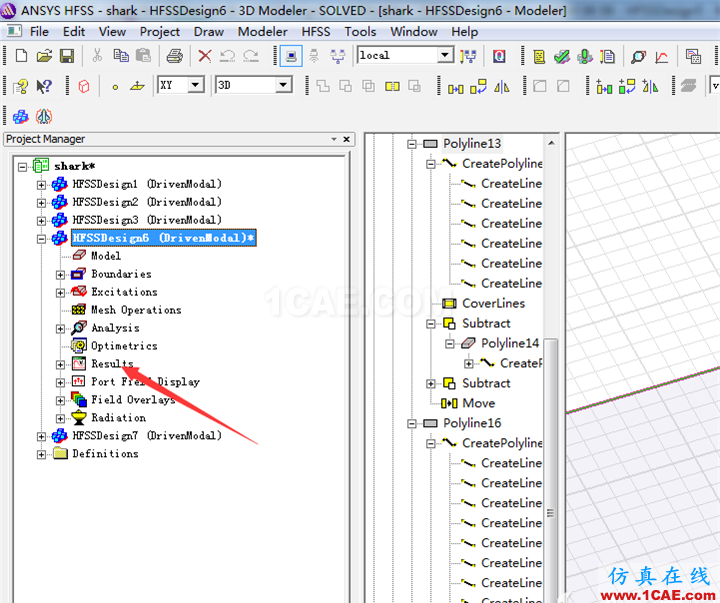This screenshot has width=720, height=603.
Task: Expand the Definitions folder node
Action: pos(41,455)
